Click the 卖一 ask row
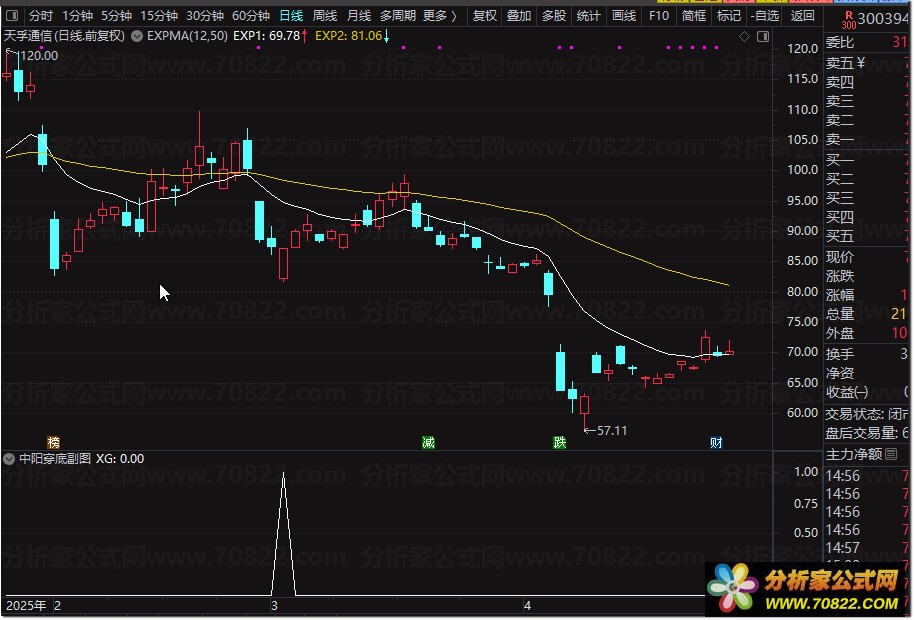This screenshot has width=915, height=620. point(867,139)
